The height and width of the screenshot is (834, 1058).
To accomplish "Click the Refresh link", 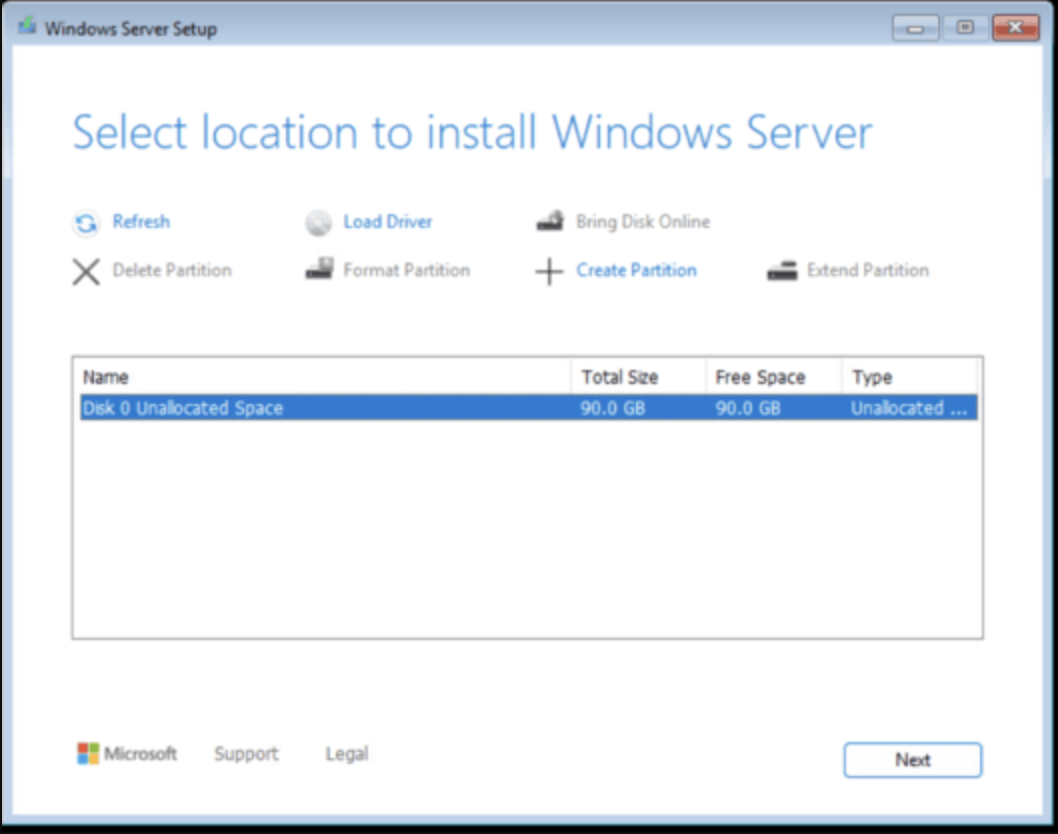I will [x=141, y=221].
